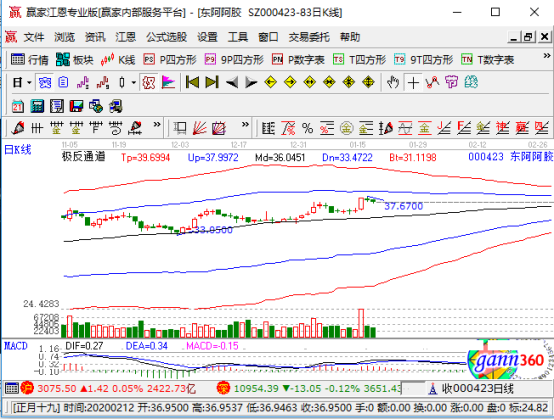Screen dimensions: 554x420
Task: Click the 收000423日线 status entry
Action: click(478, 389)
